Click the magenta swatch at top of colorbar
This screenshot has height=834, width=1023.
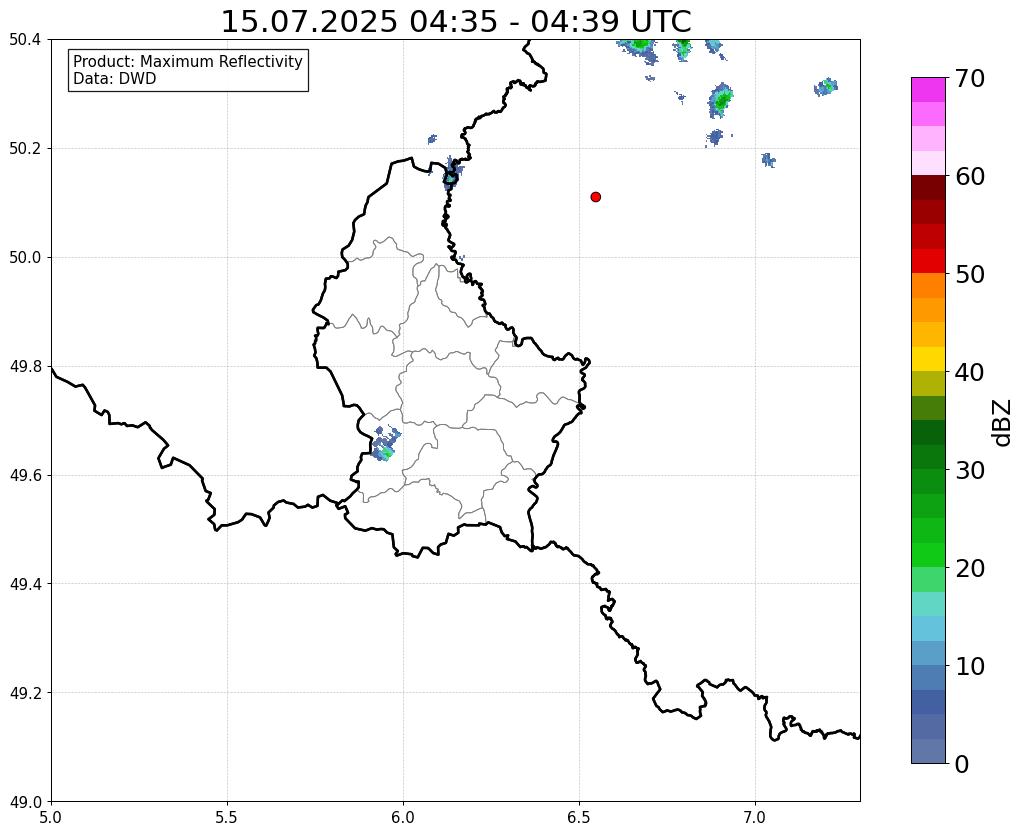(928, 90)
